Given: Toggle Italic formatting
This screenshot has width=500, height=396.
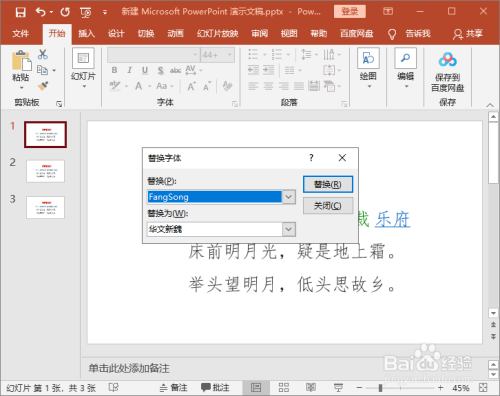Looking at the screenshot, I should 130,70.
